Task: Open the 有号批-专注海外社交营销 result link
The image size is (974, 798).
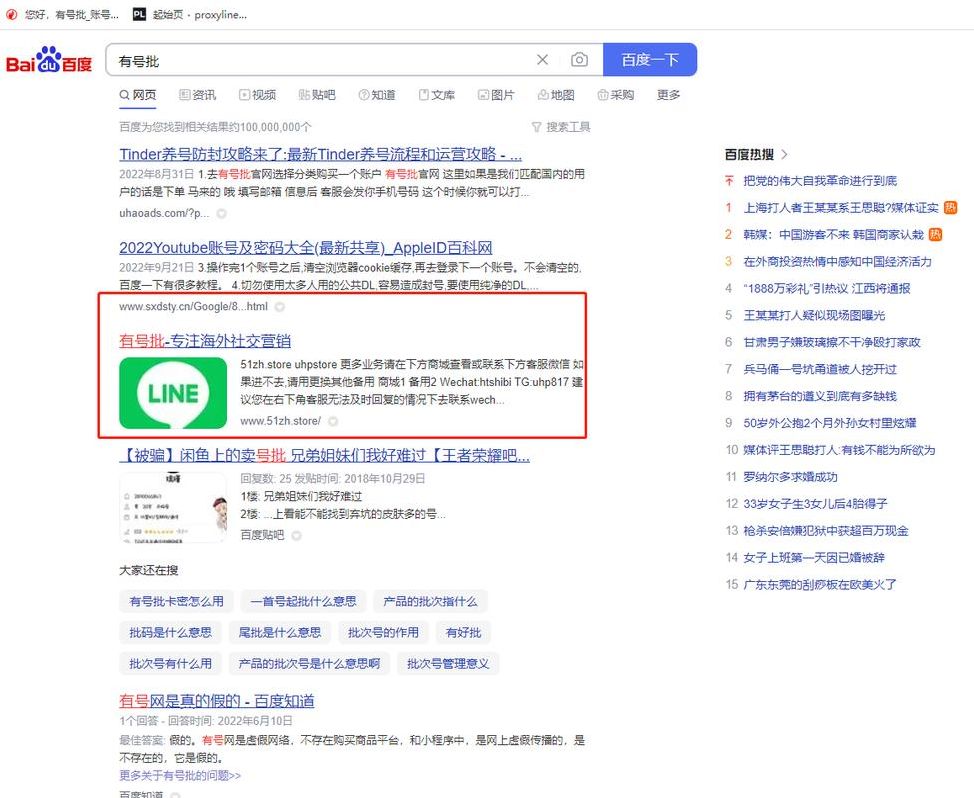Action: pos(206,338)
